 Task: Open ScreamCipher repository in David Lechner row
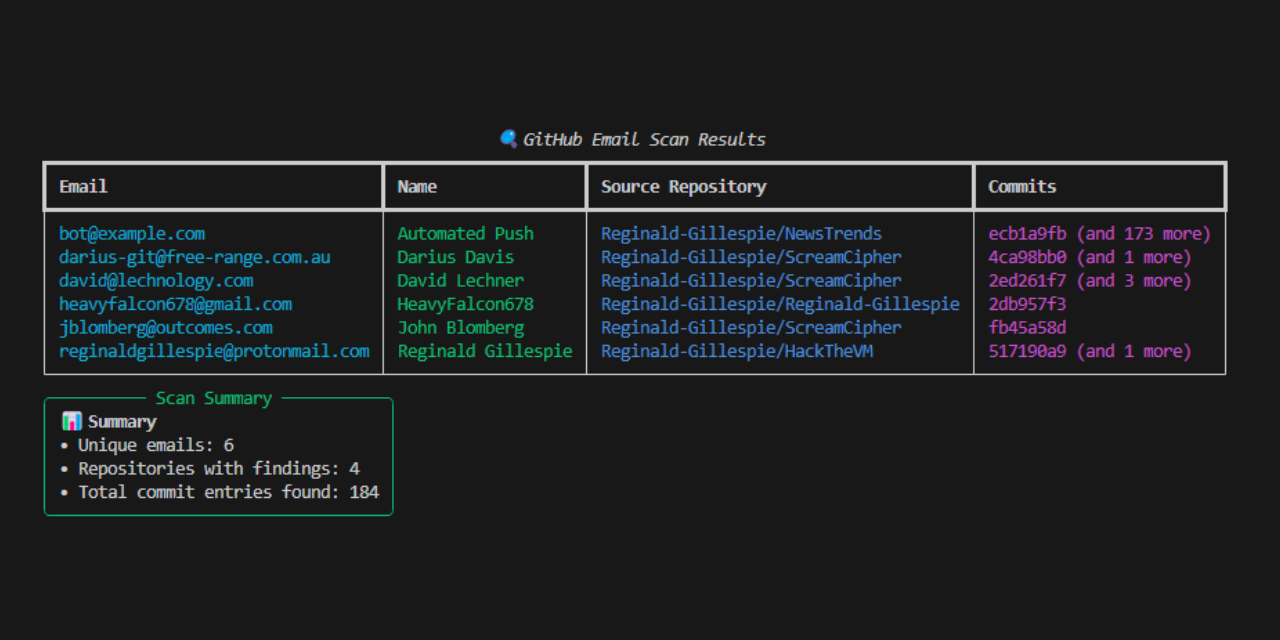pyautogui.click(x=751, y=280)
